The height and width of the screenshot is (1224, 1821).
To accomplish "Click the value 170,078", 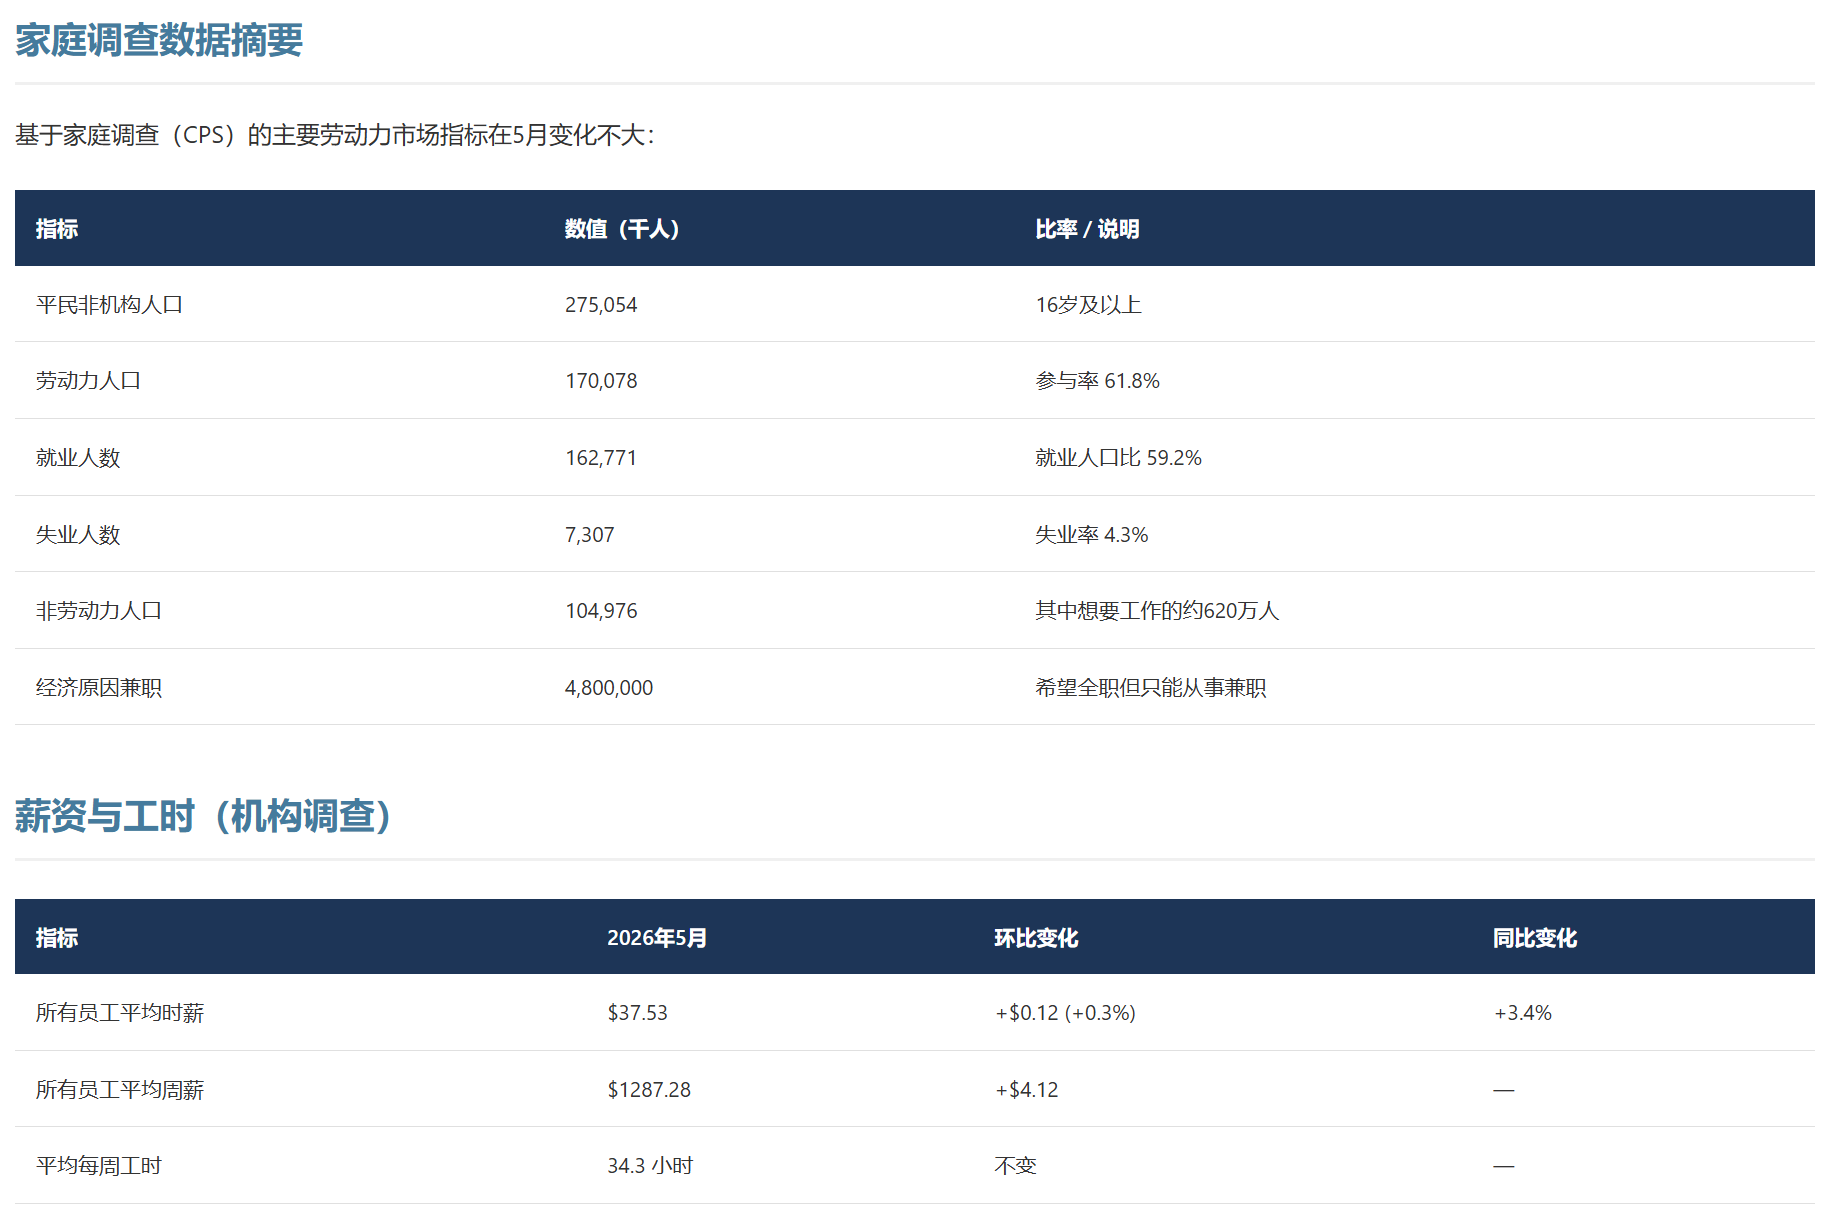I will point(601,381).
